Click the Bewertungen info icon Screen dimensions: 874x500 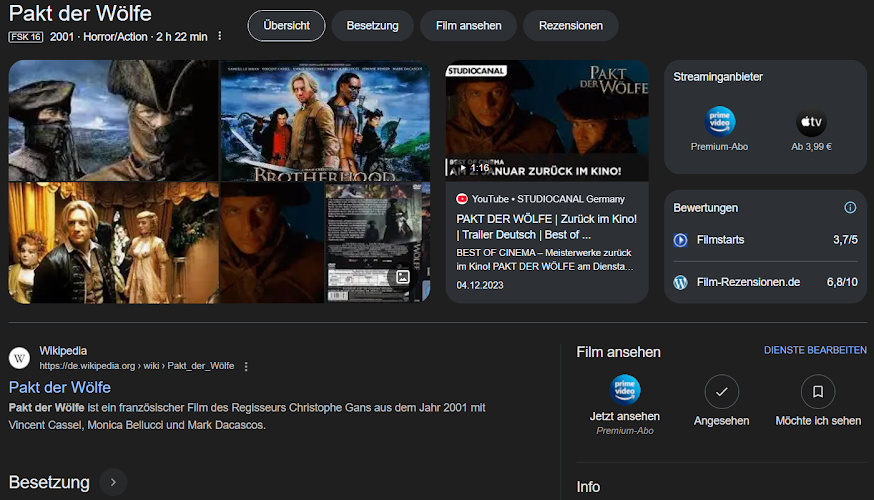850,207
